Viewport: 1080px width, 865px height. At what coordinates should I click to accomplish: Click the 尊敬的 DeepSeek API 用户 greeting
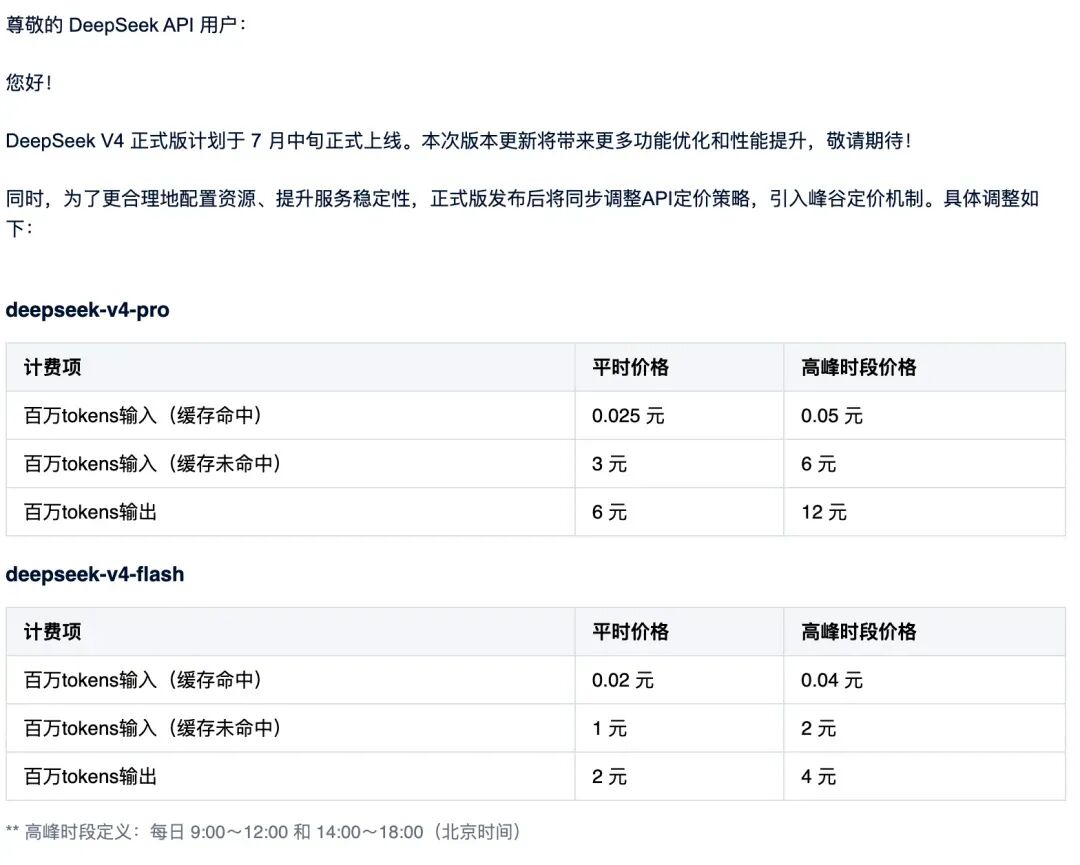(125, 25)
